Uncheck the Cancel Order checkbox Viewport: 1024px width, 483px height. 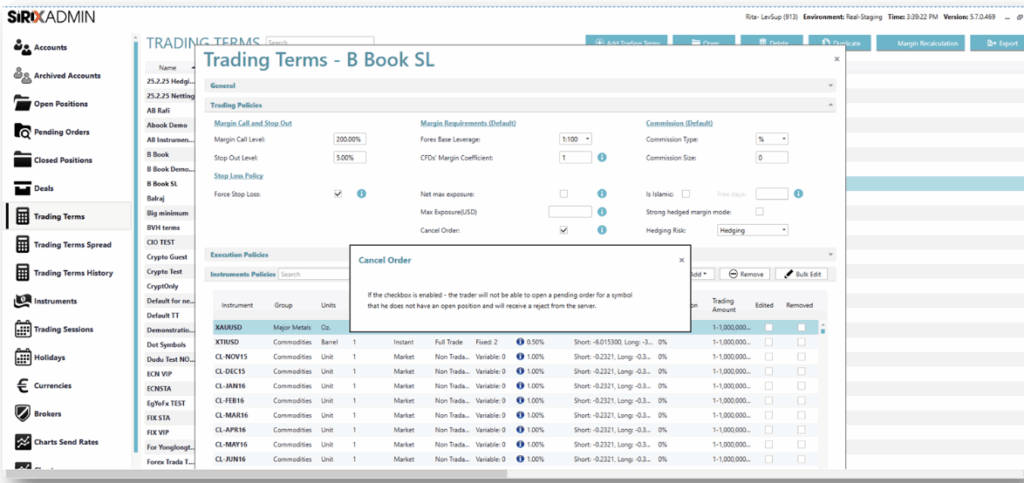point(564,230)
